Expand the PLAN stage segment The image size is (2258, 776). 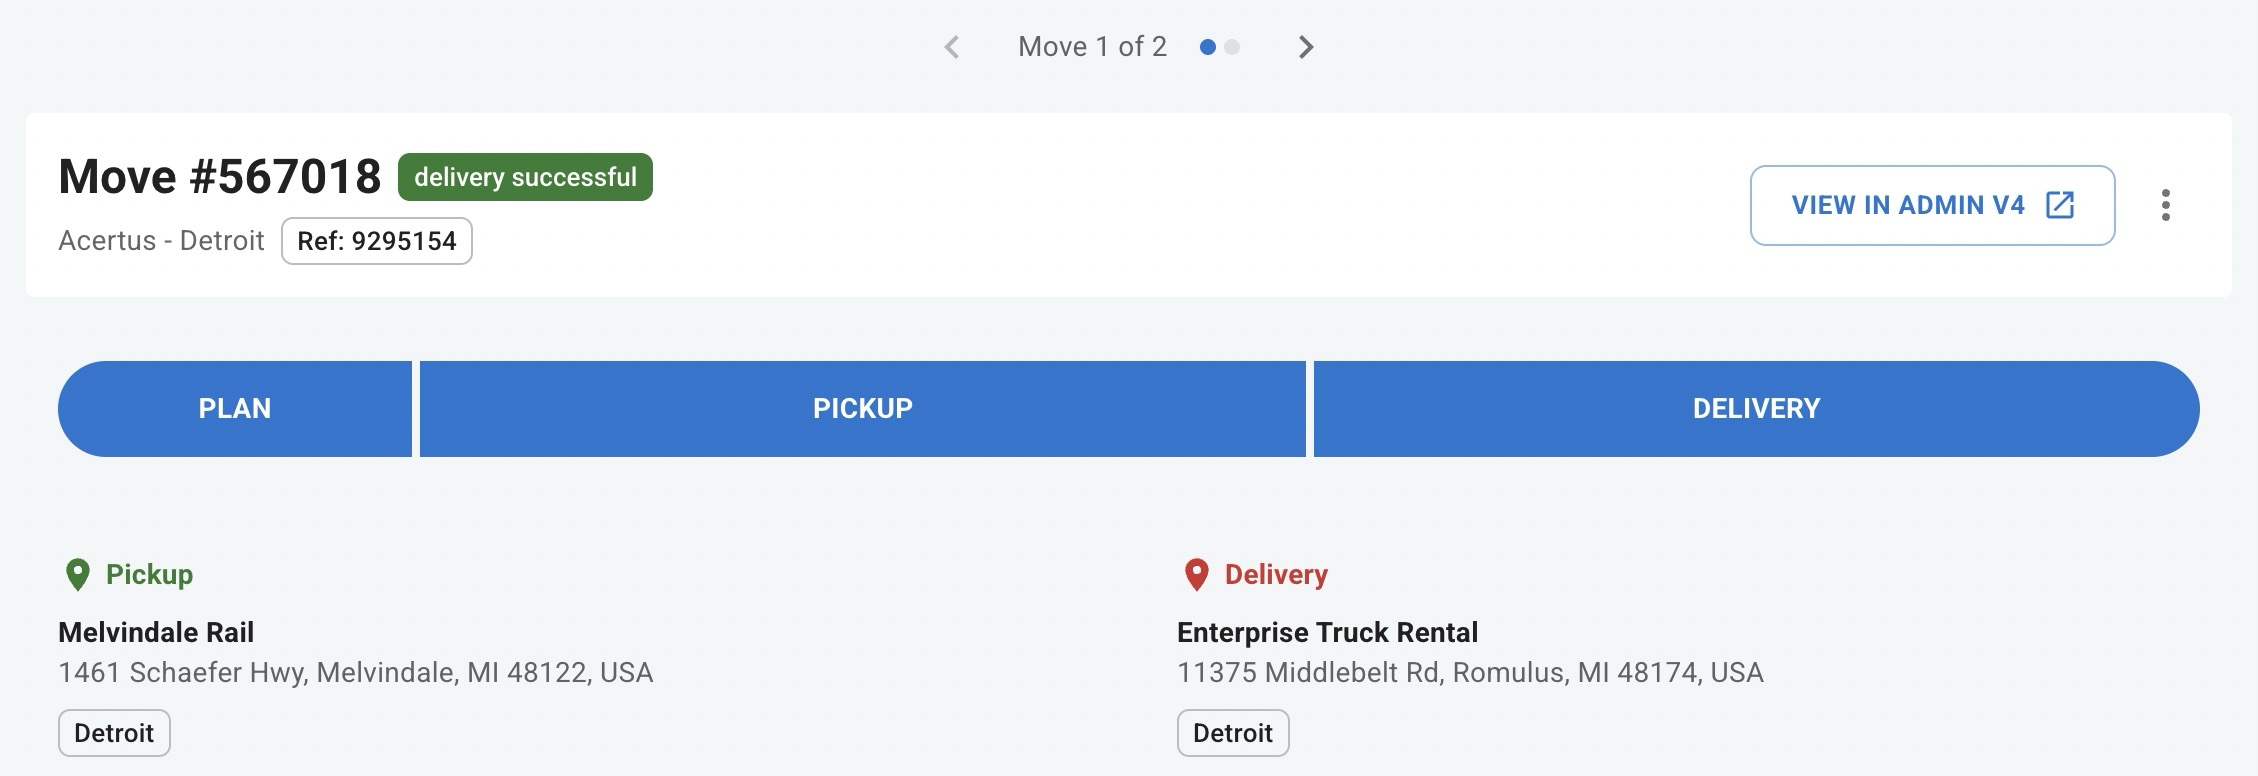235,408
